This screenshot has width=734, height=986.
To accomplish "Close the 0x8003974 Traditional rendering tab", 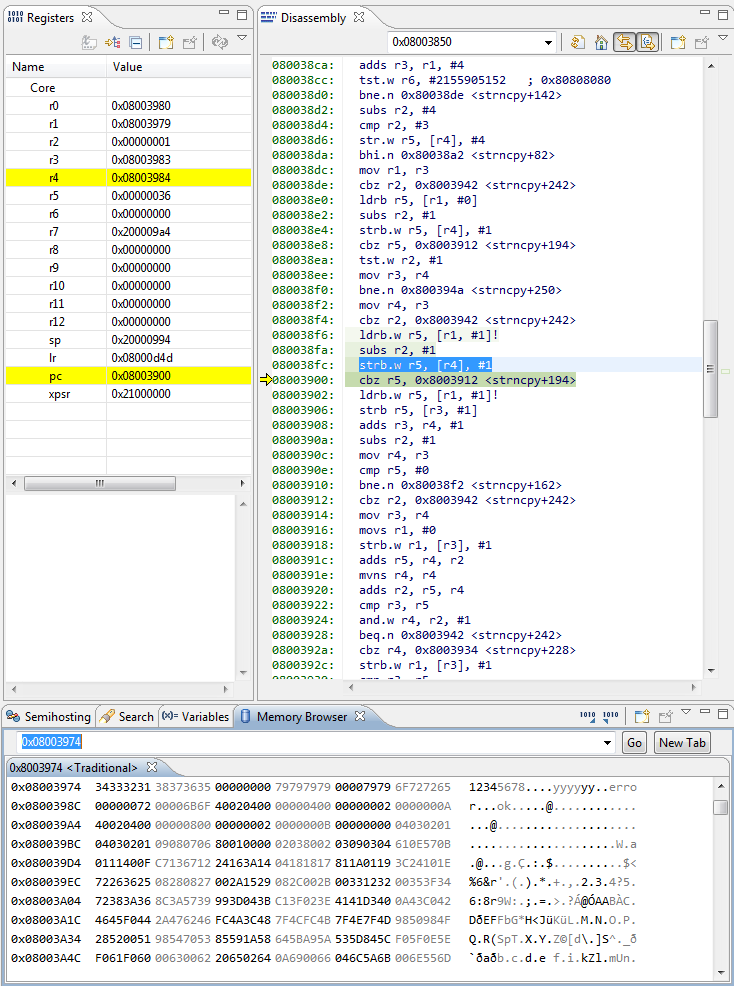I will 151,767.
